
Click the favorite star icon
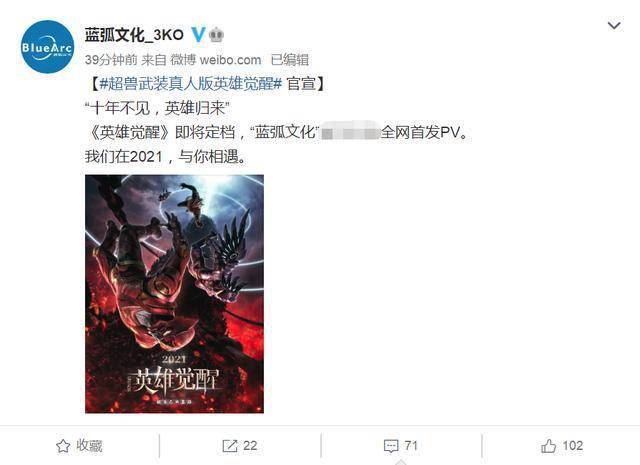[x=63, y=446]
